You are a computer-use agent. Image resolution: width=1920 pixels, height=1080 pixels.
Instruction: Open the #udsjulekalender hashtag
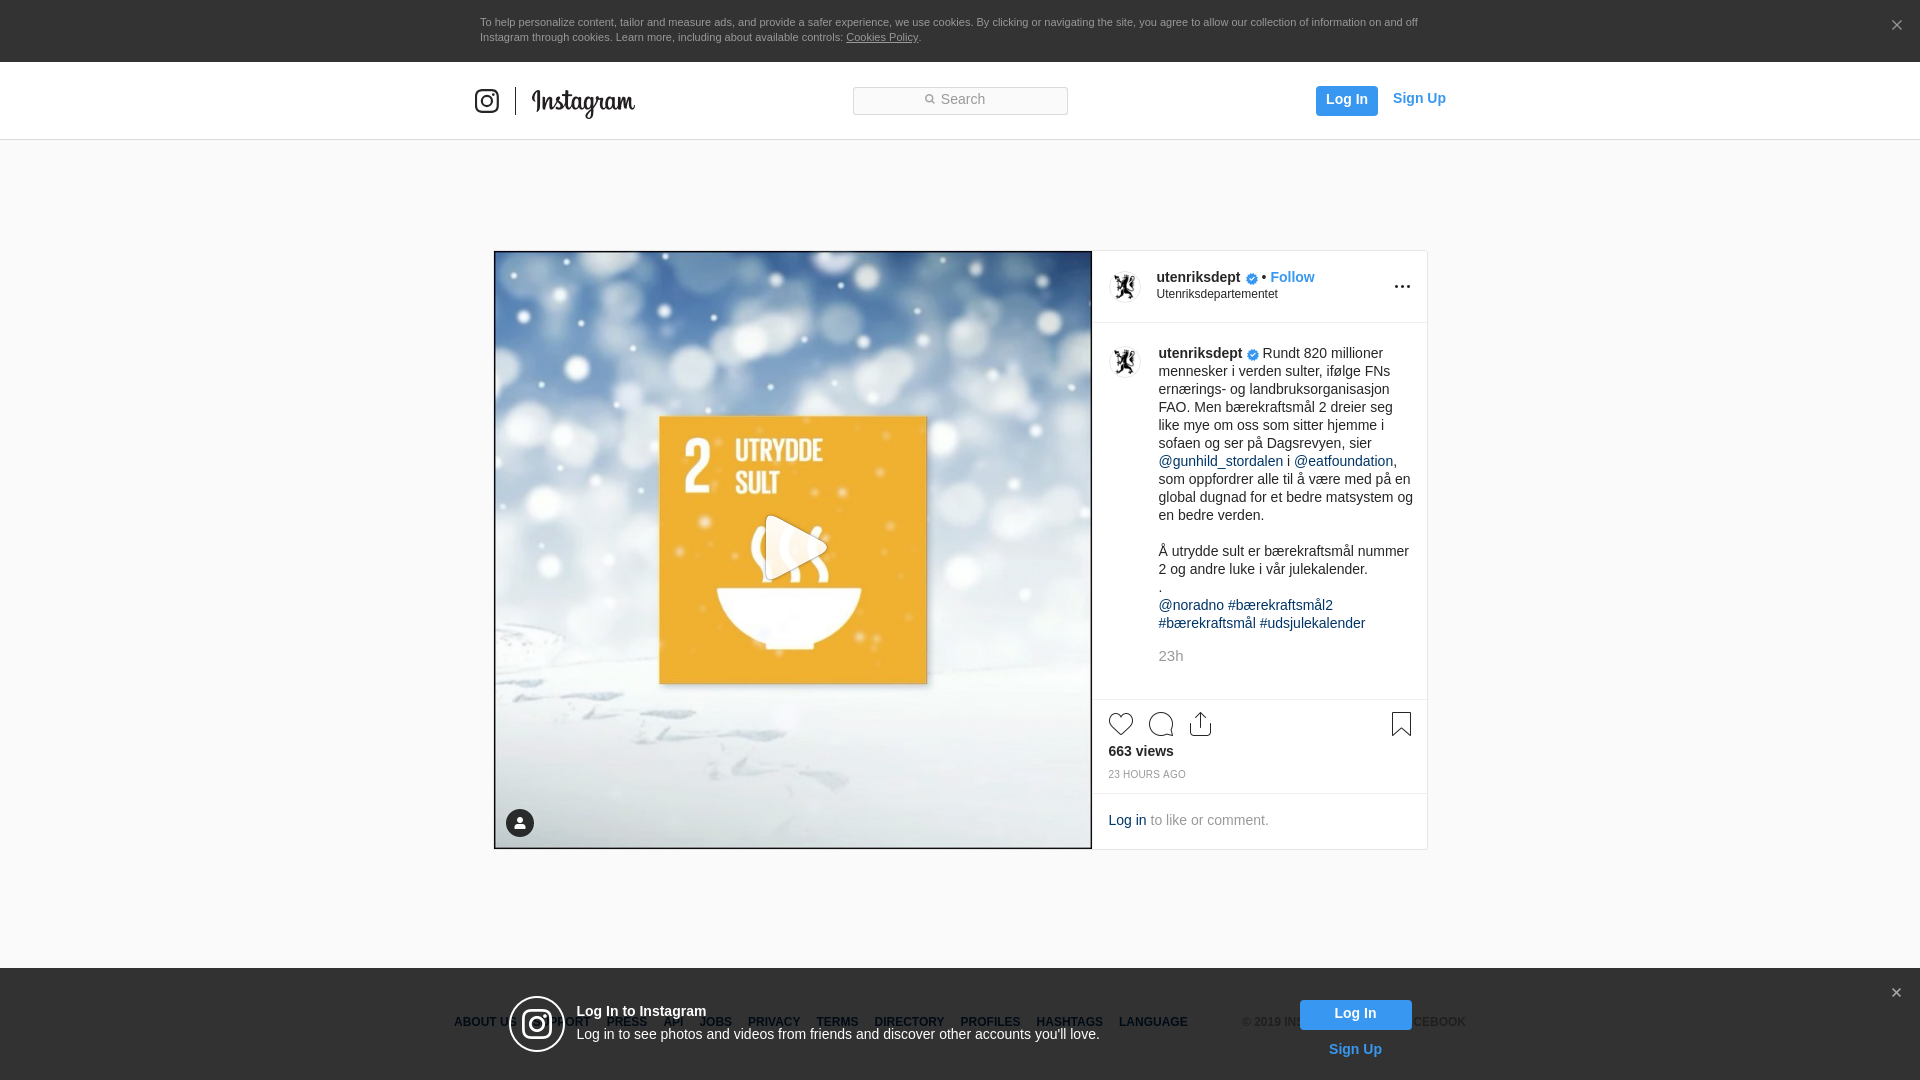[1312, 623]
